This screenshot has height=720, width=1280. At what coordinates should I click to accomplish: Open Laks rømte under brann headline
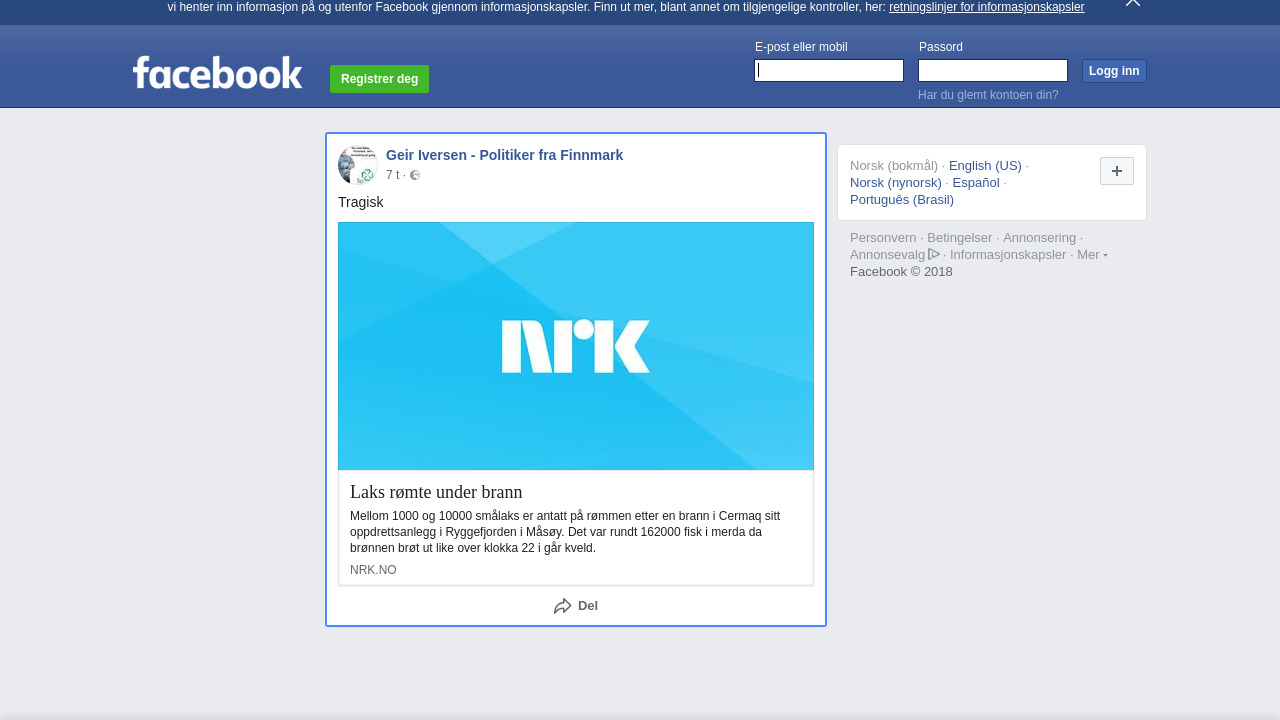click(x=436, y=492)
